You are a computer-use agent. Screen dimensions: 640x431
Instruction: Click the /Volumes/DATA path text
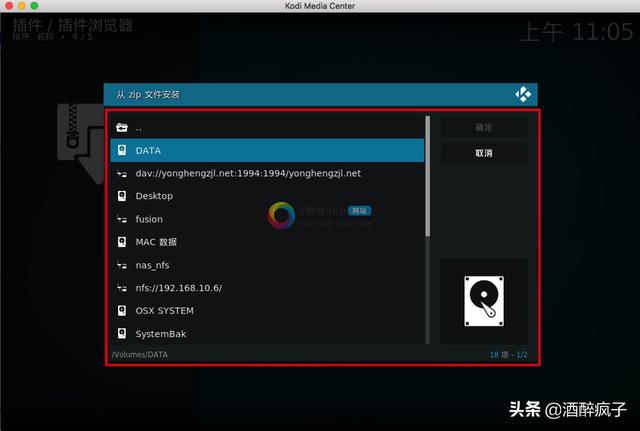click(140, 355)
